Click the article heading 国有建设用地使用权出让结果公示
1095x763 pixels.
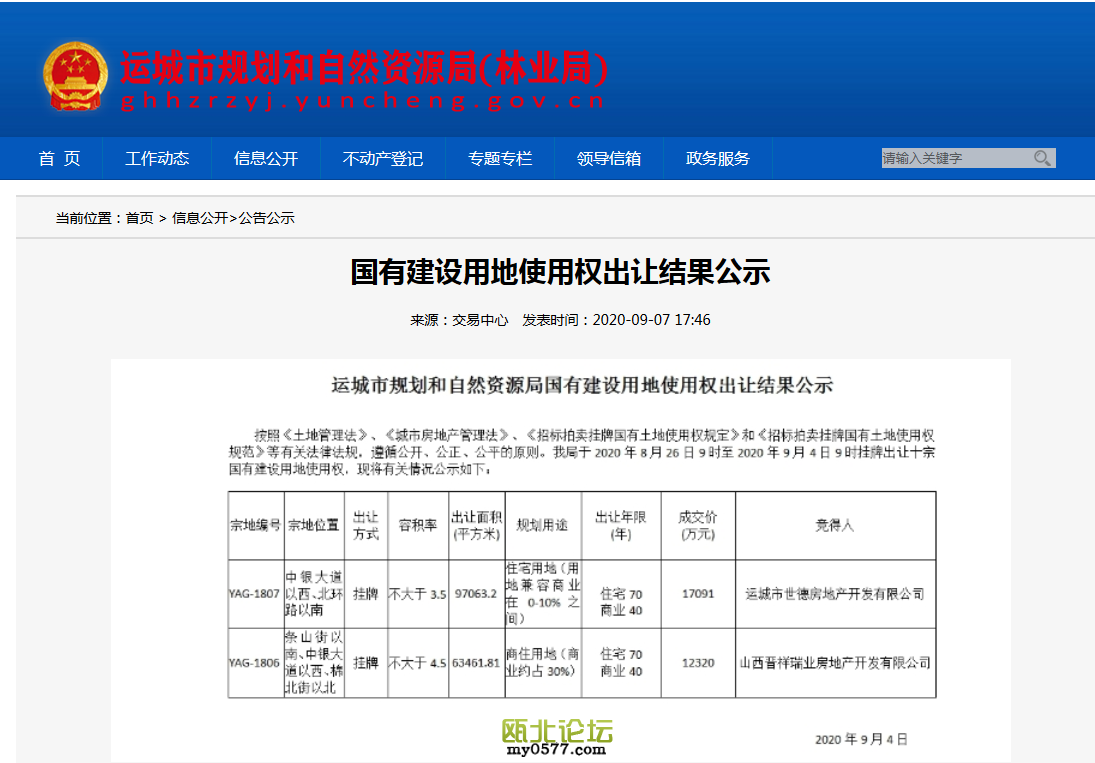point(560,272)
